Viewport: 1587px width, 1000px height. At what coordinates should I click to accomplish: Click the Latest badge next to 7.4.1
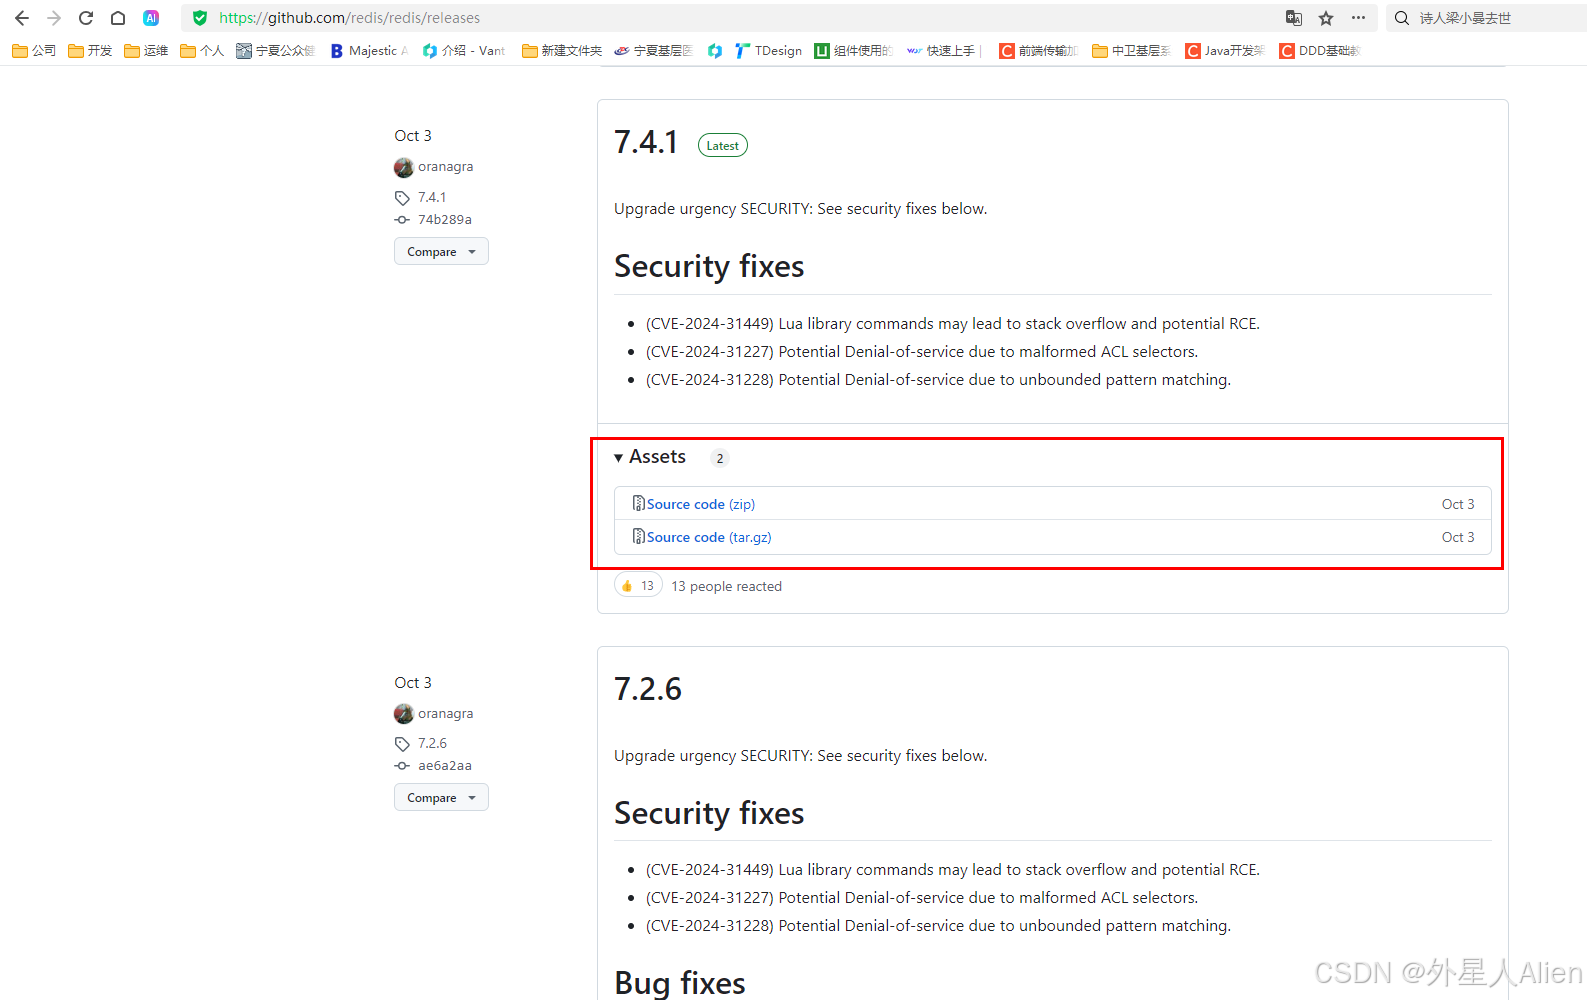pos(722,145)
